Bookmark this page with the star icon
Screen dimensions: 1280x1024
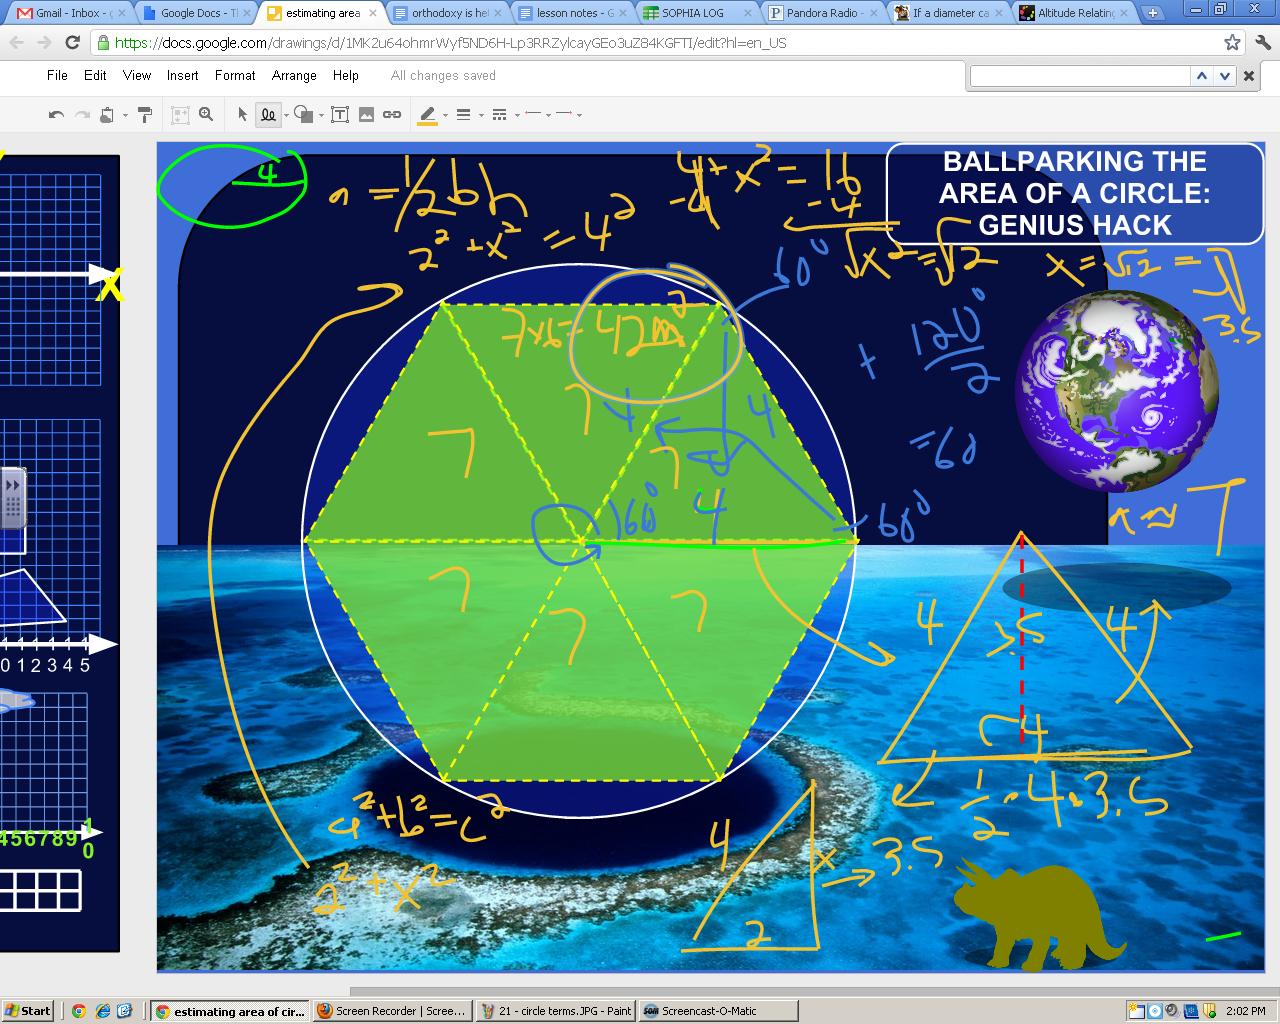coord(1232,43)
